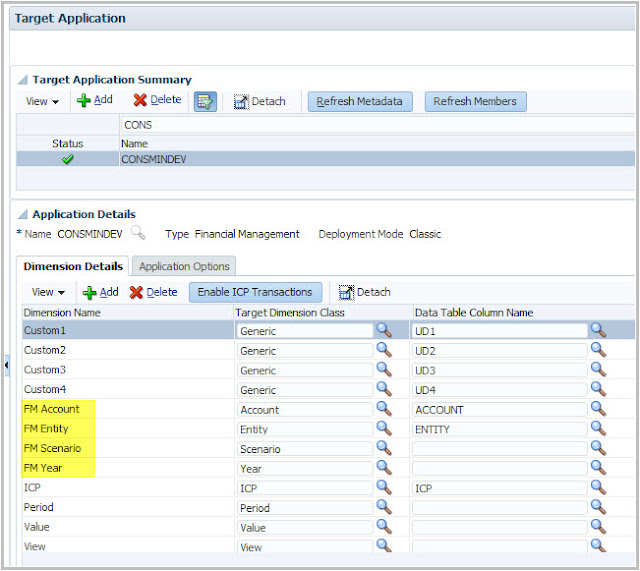Click the green Add plus in Target Application Summary
Viewport: 640px width, 571px height.
click(x=84, y=100)
